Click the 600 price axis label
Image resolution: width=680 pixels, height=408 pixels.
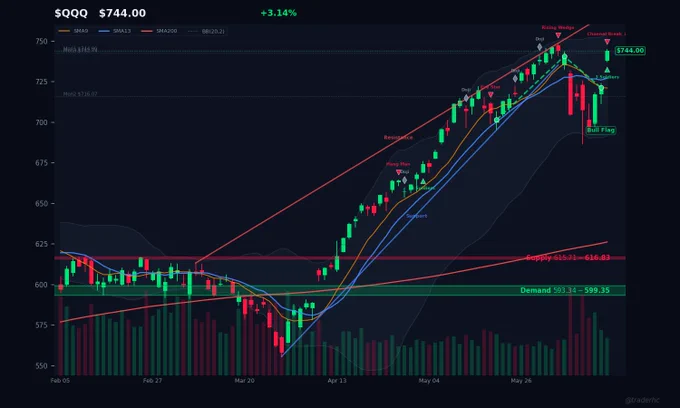(42, 285)
